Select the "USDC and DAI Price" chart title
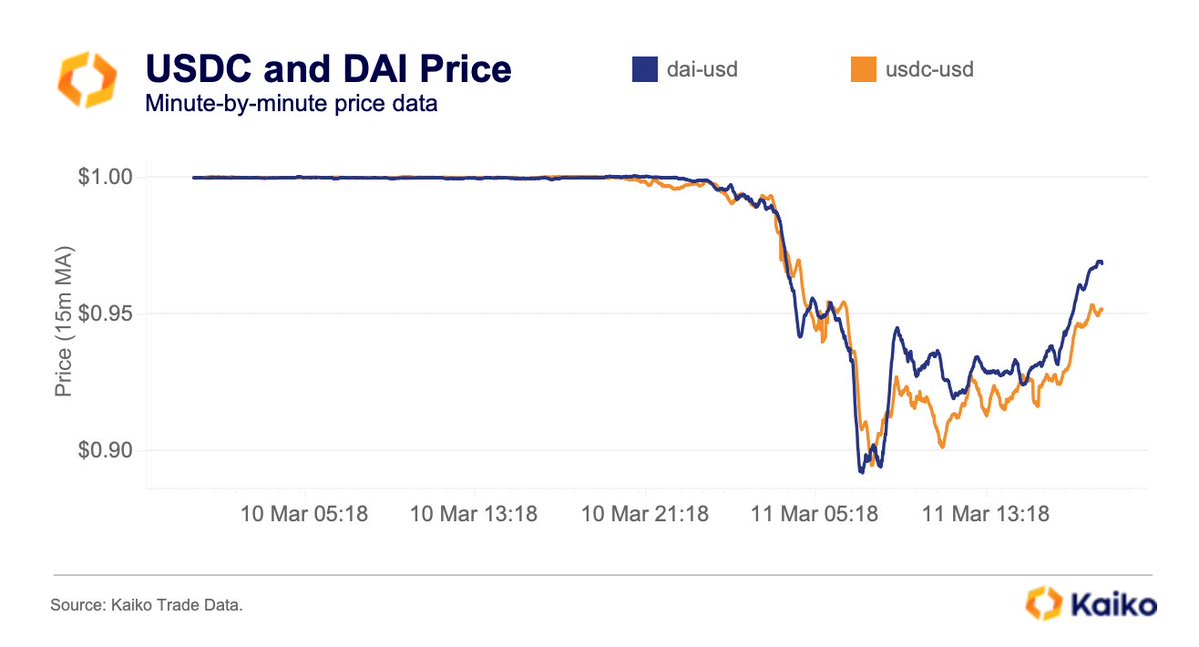Viewport: 1199px width, 647px height. tap(328, 69)
